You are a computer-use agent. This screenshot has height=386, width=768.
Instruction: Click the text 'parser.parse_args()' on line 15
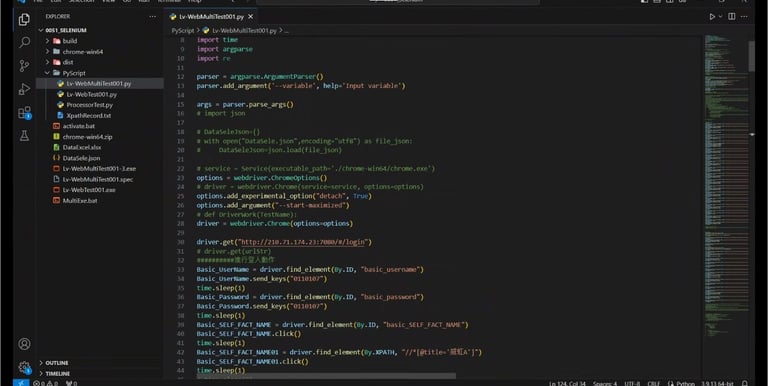point(258,104)
